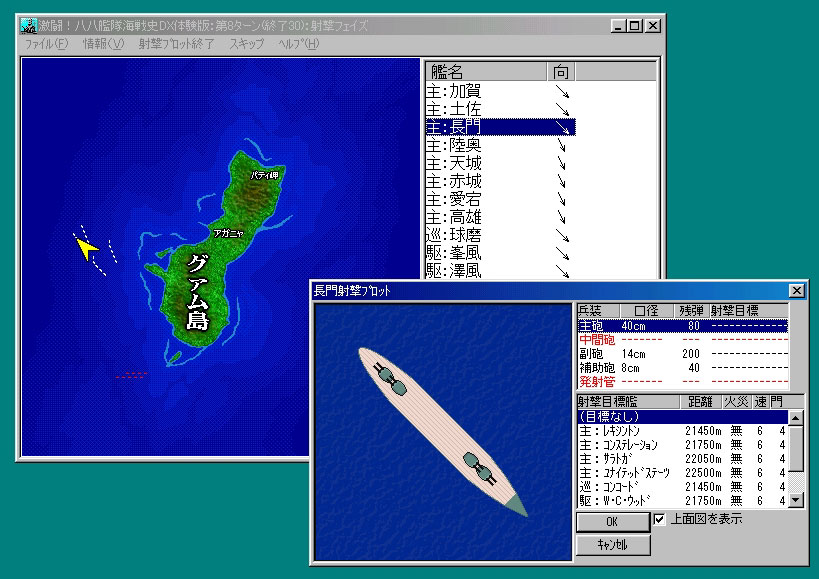Toggle the 上面図を表示 checkbox
The height and width of the screenshot is (579, 819).
pyautogui.click(x=659, y=519)
